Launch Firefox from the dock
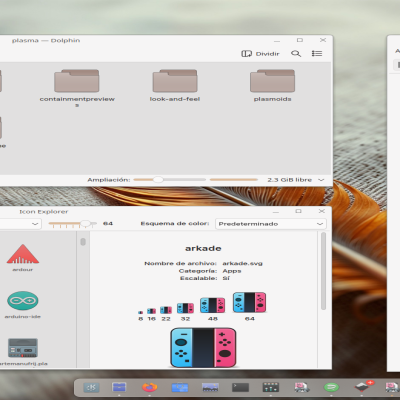The height and width of the screenshot is (400, 400). tap(149, 387)
